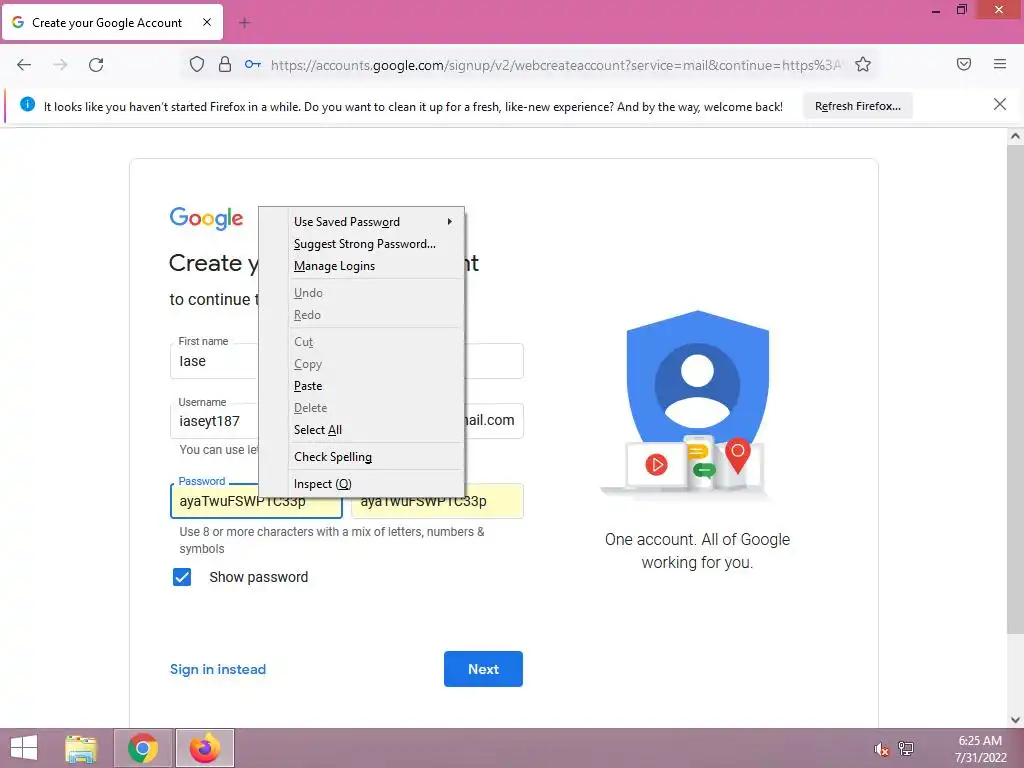Close the Create your Google Account tab
The width and height of the screenshot is (1024, 768).
click(206, 22)
